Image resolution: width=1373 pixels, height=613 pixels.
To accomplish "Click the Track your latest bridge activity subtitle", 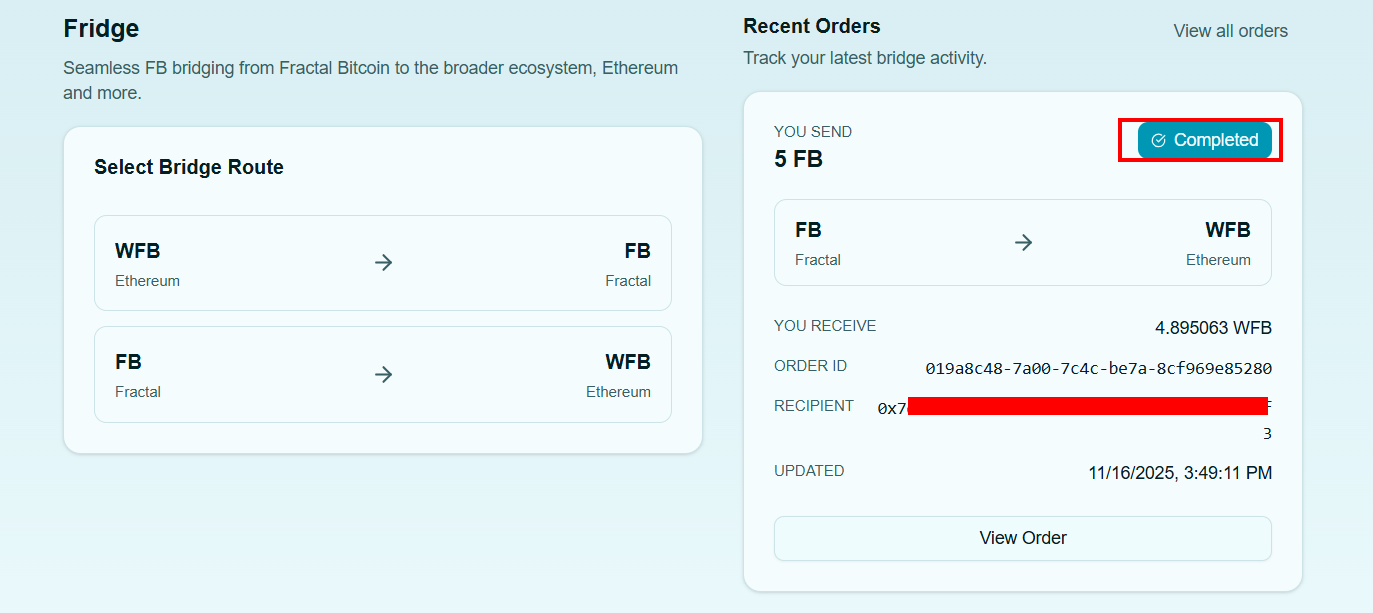I will [864, 58].
